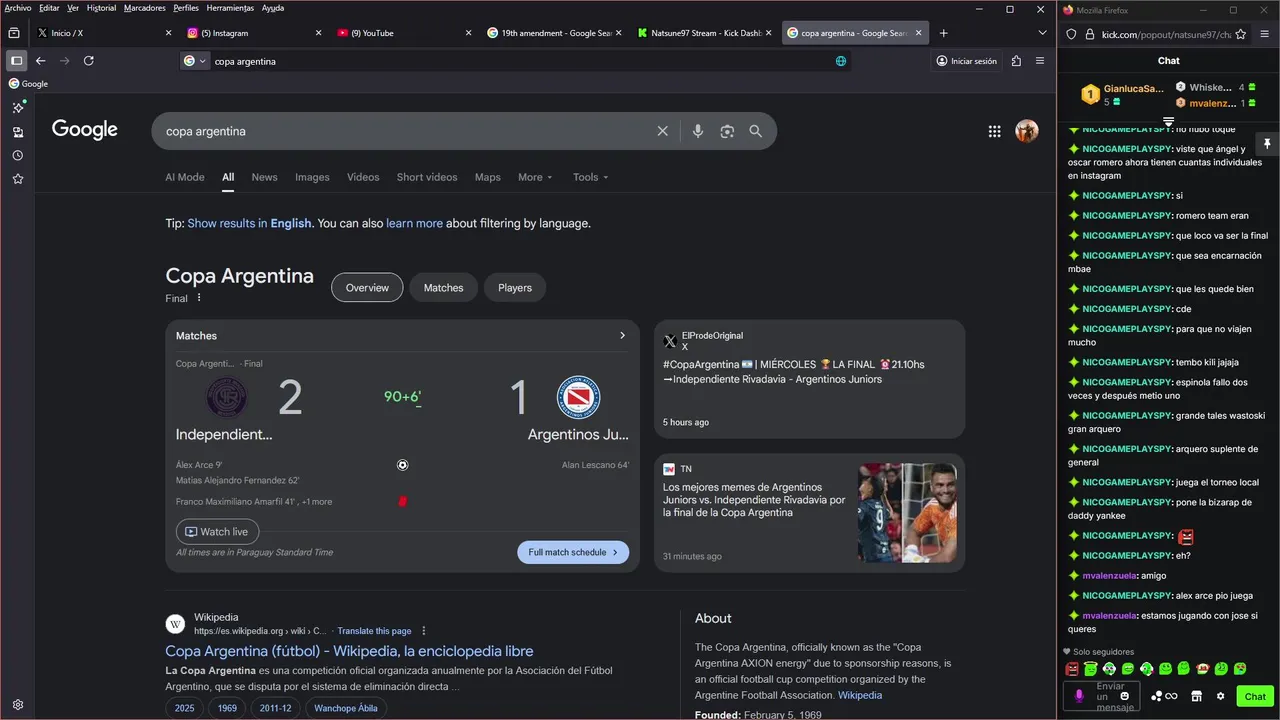Switch to the Inicio / X tab
Viewport: 1280px width, 720px height.
[x=104, y=33]
